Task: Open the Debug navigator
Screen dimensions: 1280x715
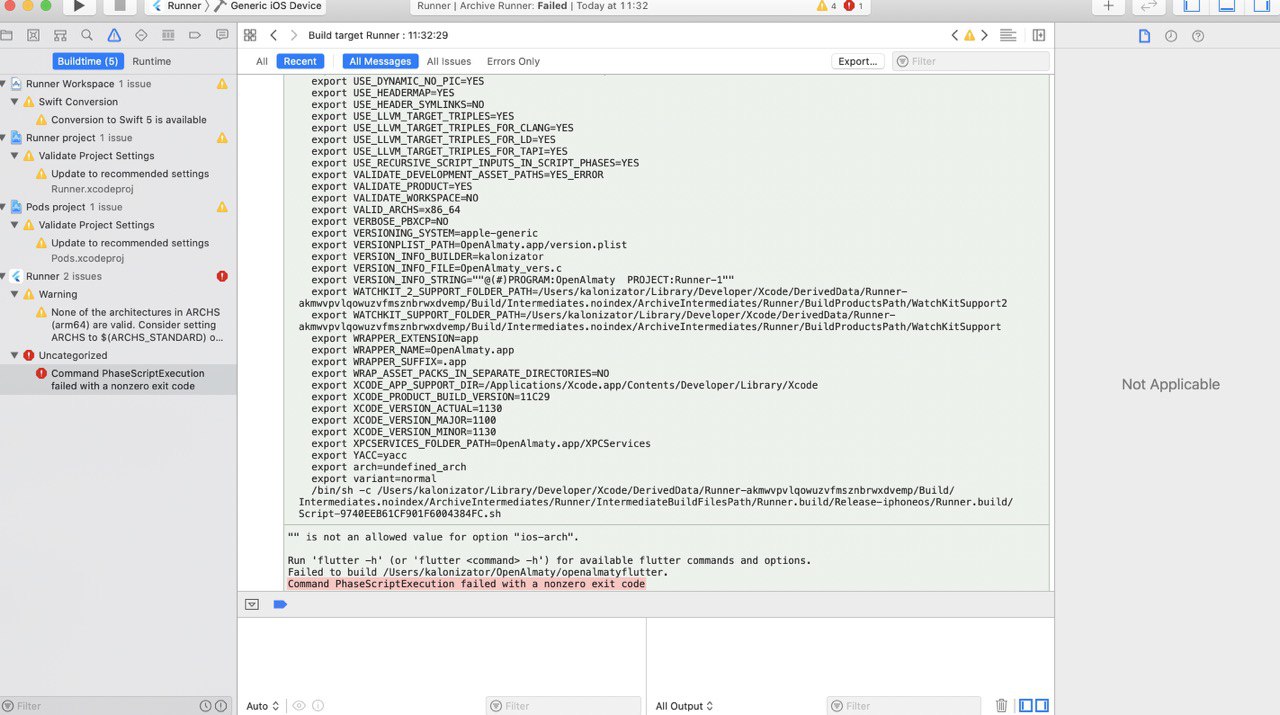Action: tap(168, 35)
